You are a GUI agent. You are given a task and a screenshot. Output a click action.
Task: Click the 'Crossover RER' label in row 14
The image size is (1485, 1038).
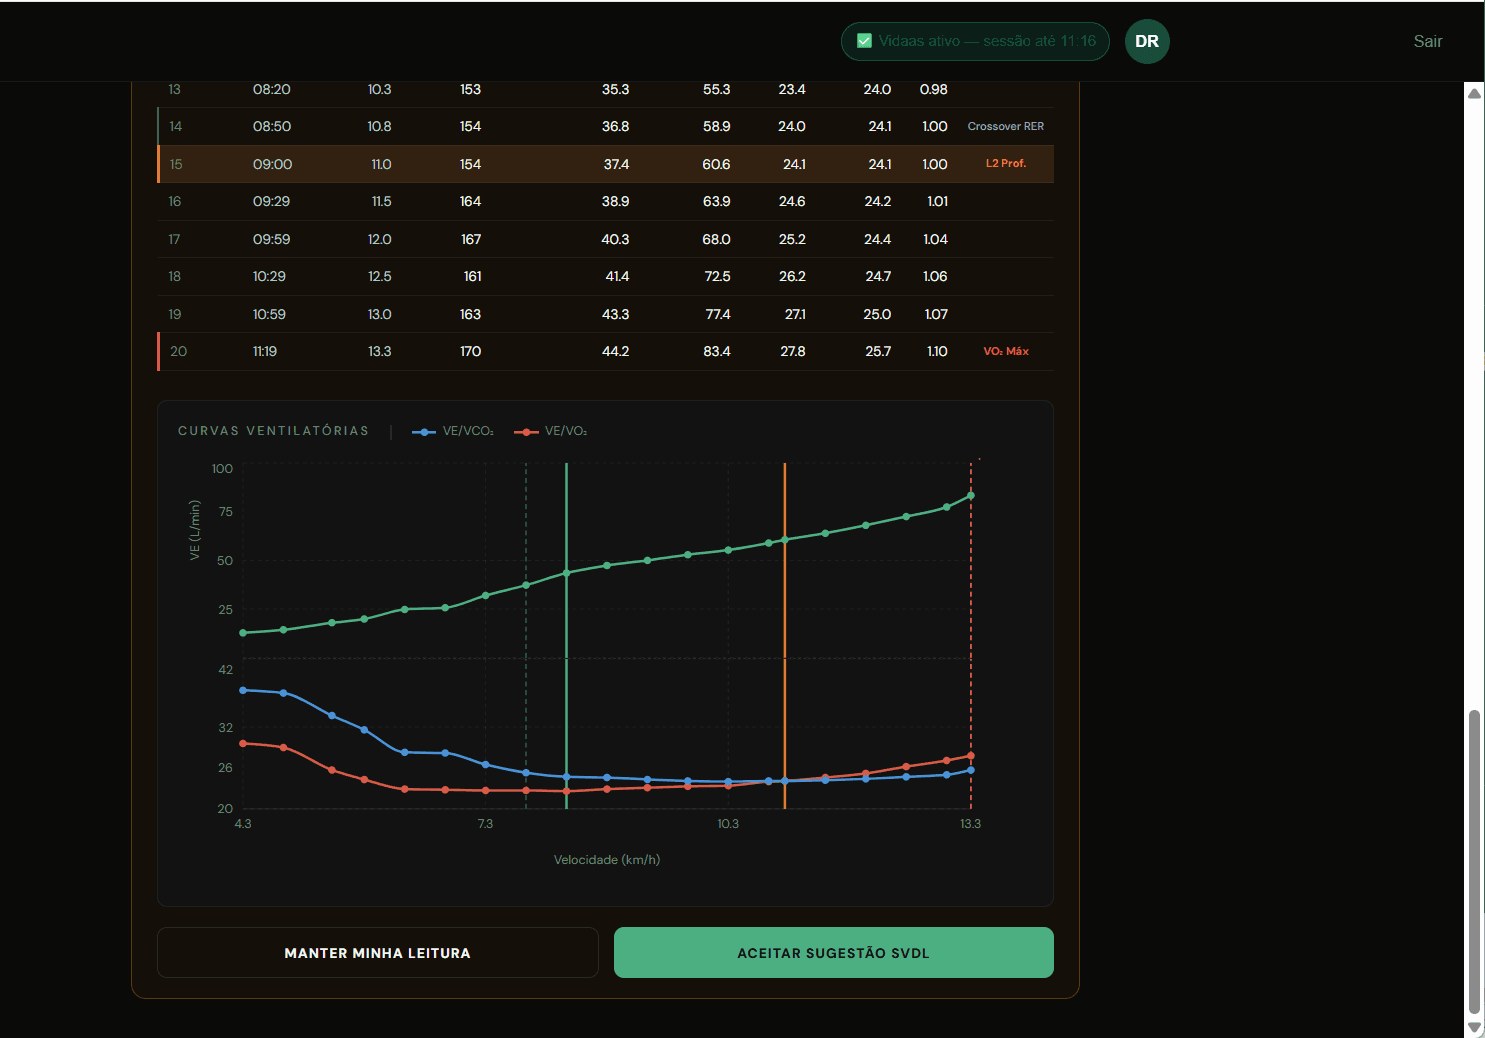(1006, 127)
